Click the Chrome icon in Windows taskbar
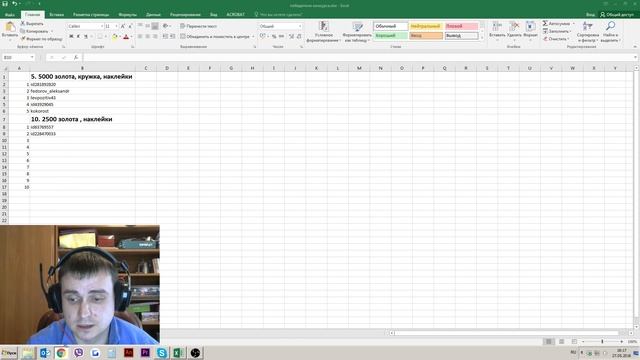Viewport: 640px width, 360px height. tap(61, 353)
